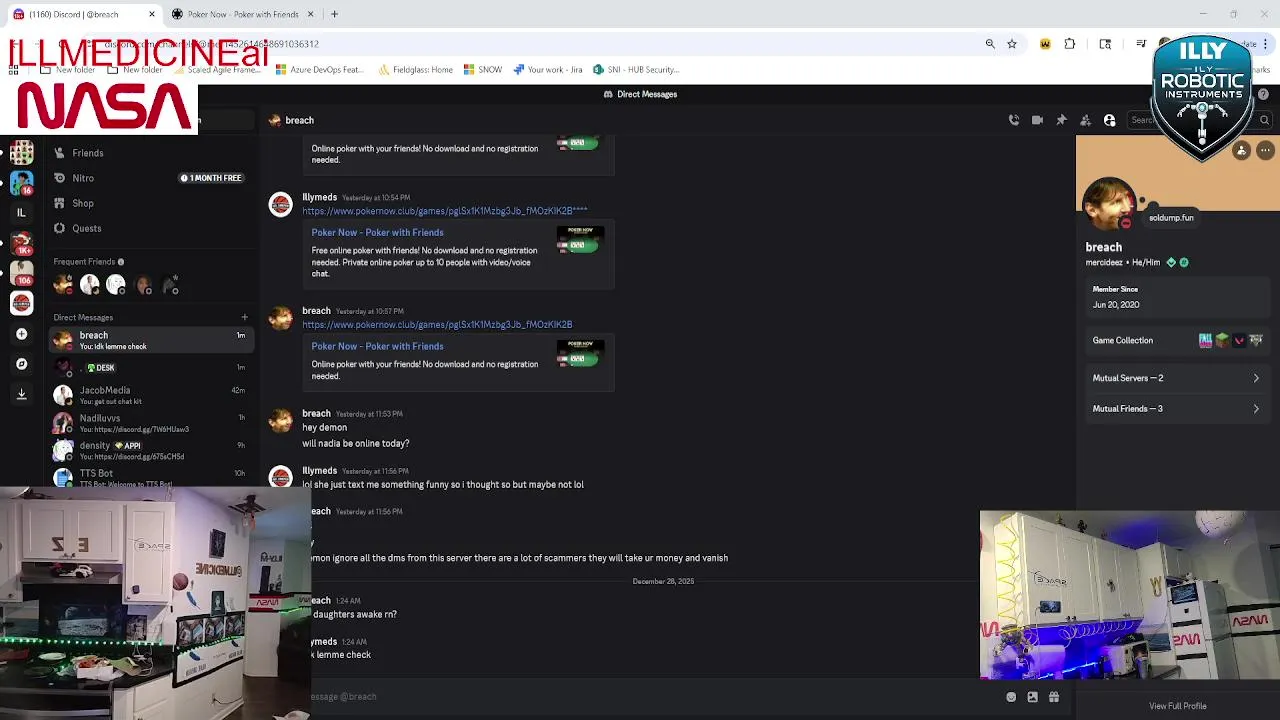
Task: Open the IL server
Action: 22,213
